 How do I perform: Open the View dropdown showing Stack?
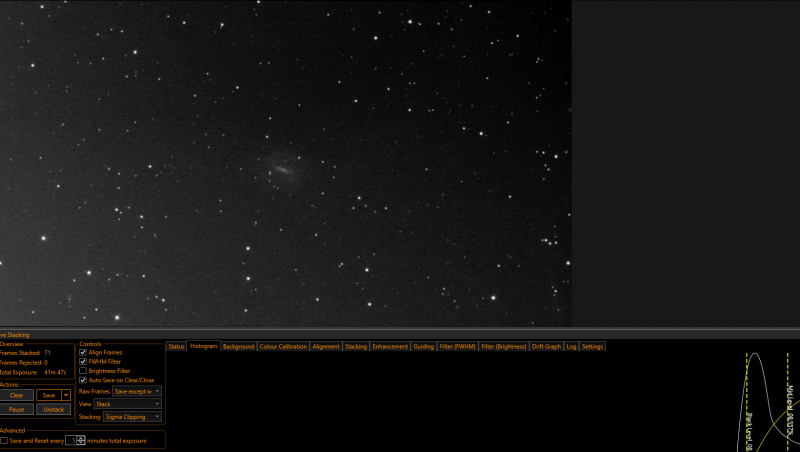pos(128,404)
